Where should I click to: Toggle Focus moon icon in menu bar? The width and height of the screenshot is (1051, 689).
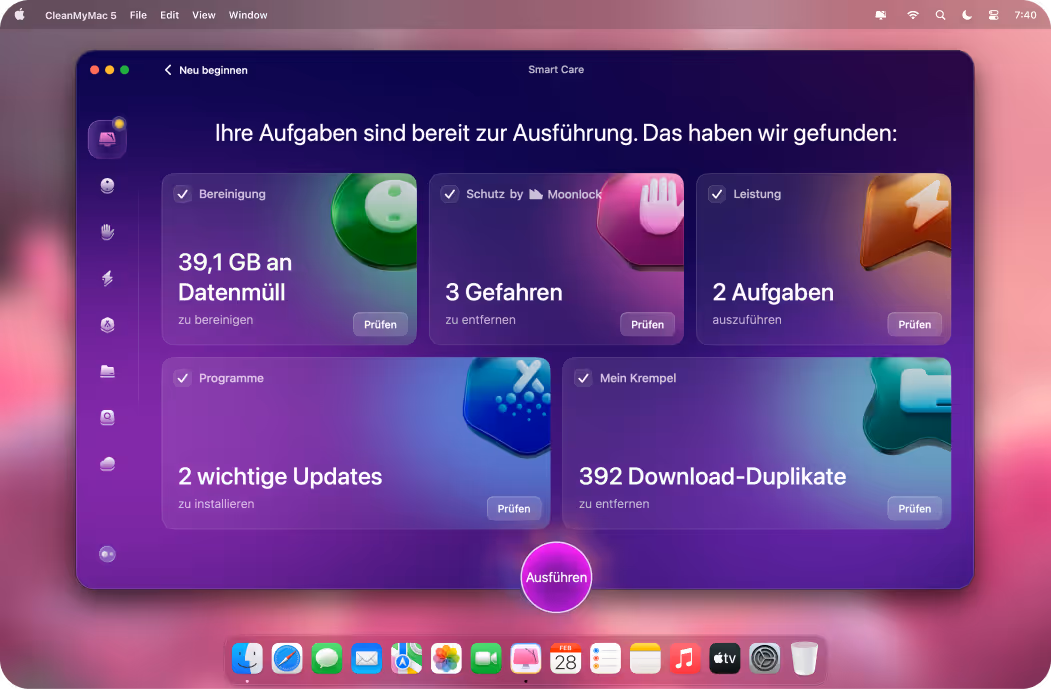(x=967, y=15)
